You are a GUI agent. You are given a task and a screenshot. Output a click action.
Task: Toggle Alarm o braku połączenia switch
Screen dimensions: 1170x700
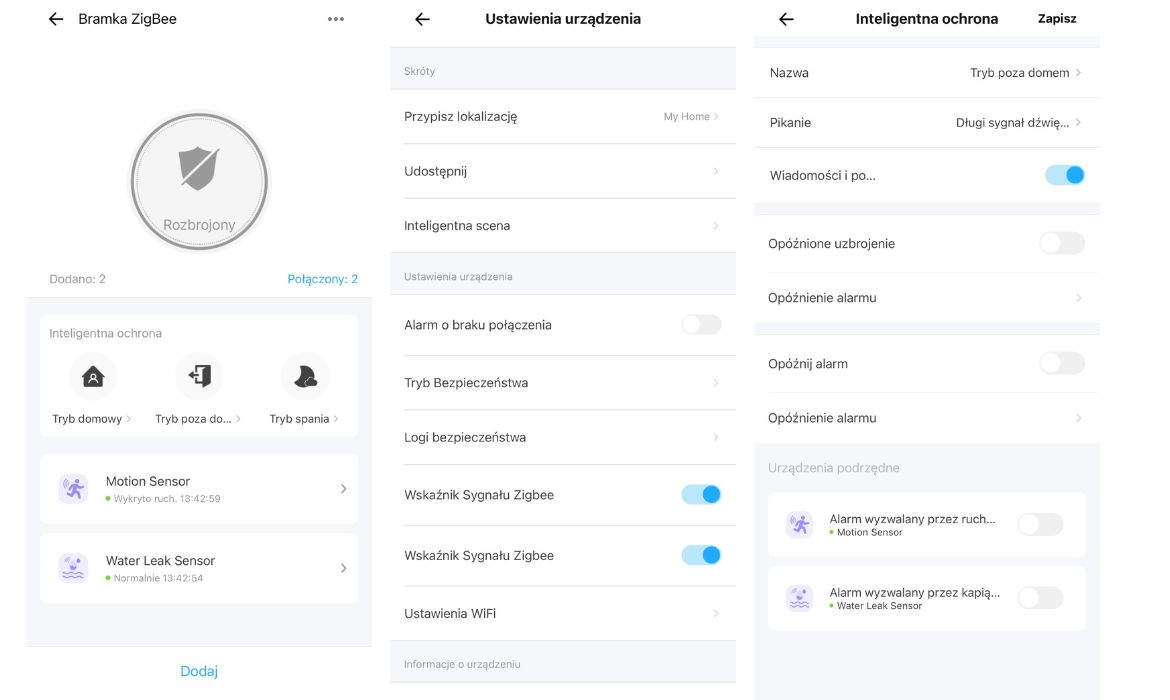click(x=700, y=324)
